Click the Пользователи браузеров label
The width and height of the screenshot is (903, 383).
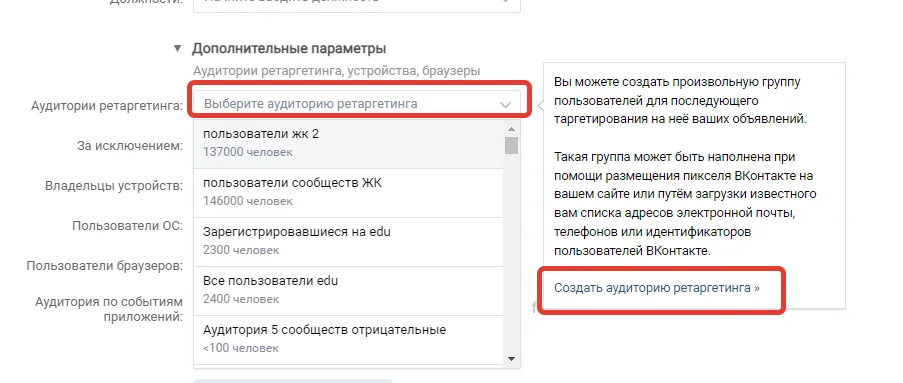(105, 266)
